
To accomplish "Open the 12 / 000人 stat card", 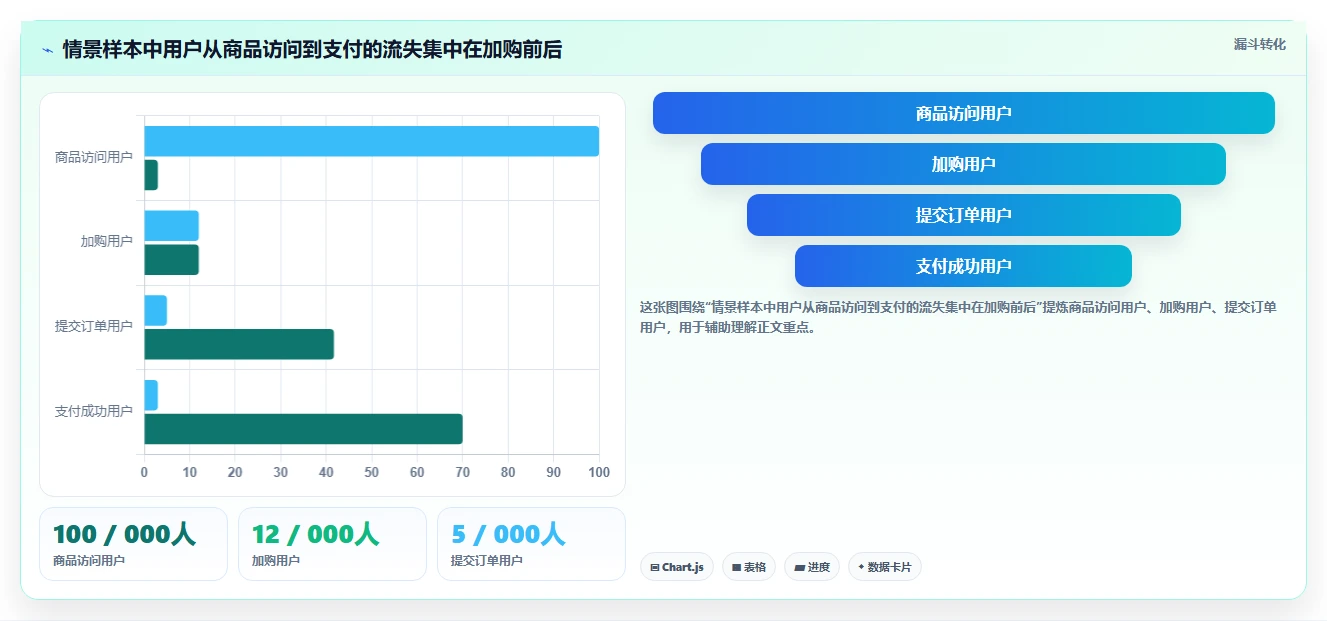I will coord(332,544).
